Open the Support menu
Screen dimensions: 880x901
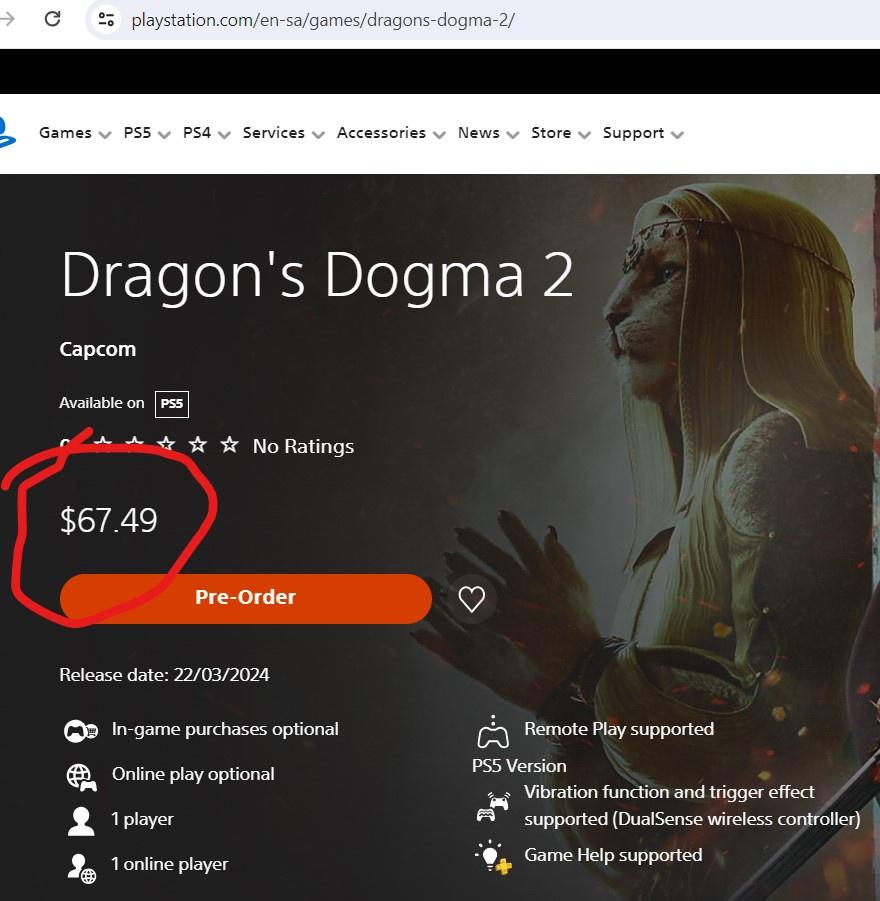(x=633, y=133)
